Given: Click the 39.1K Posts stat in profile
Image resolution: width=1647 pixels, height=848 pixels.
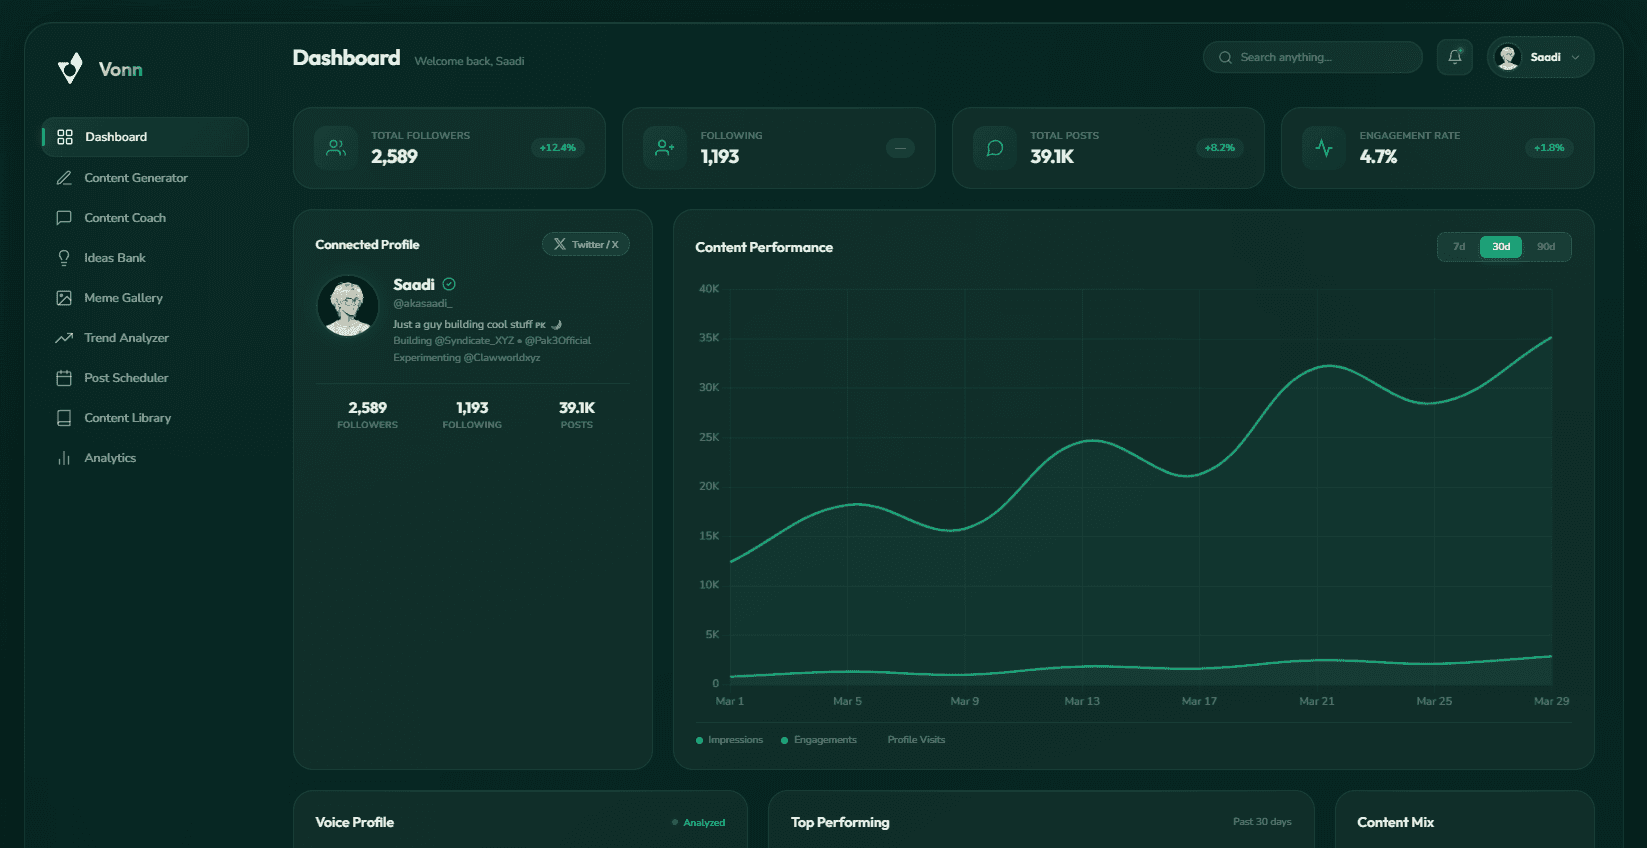Looking at the screenshot, I should pyautogui.click(x=577, y=415).
